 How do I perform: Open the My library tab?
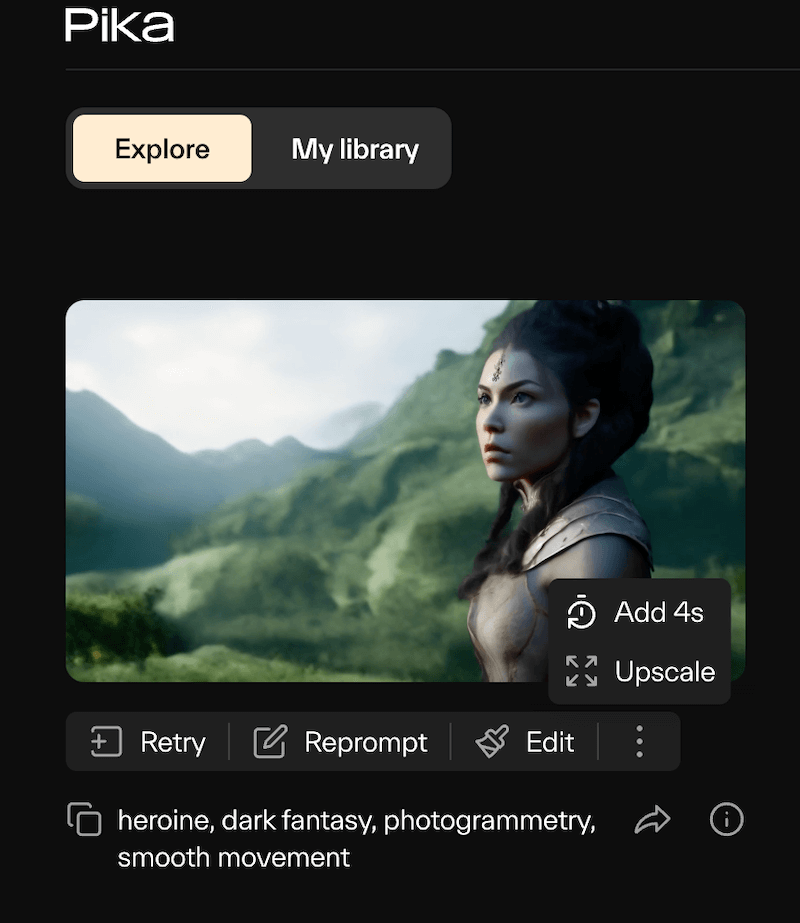point(355,149)
